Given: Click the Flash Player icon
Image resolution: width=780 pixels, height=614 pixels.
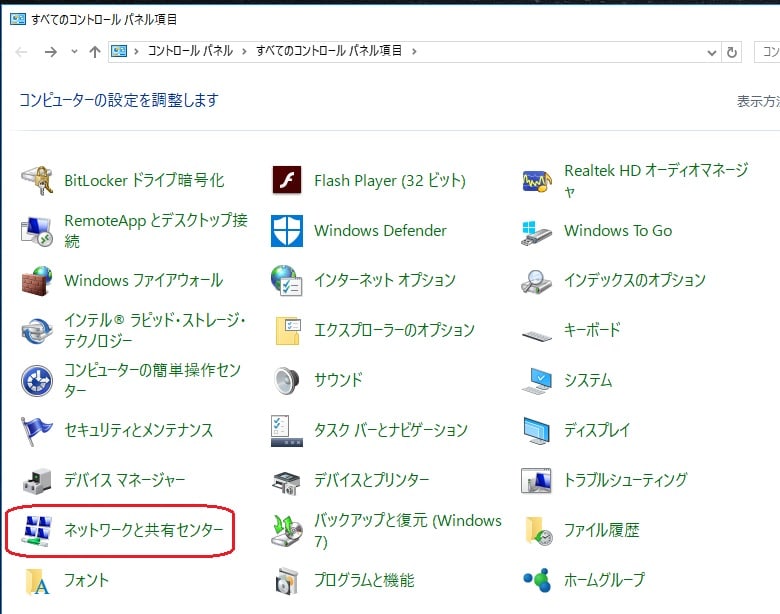Looking at the screenshot, I should tap(287, 180).
